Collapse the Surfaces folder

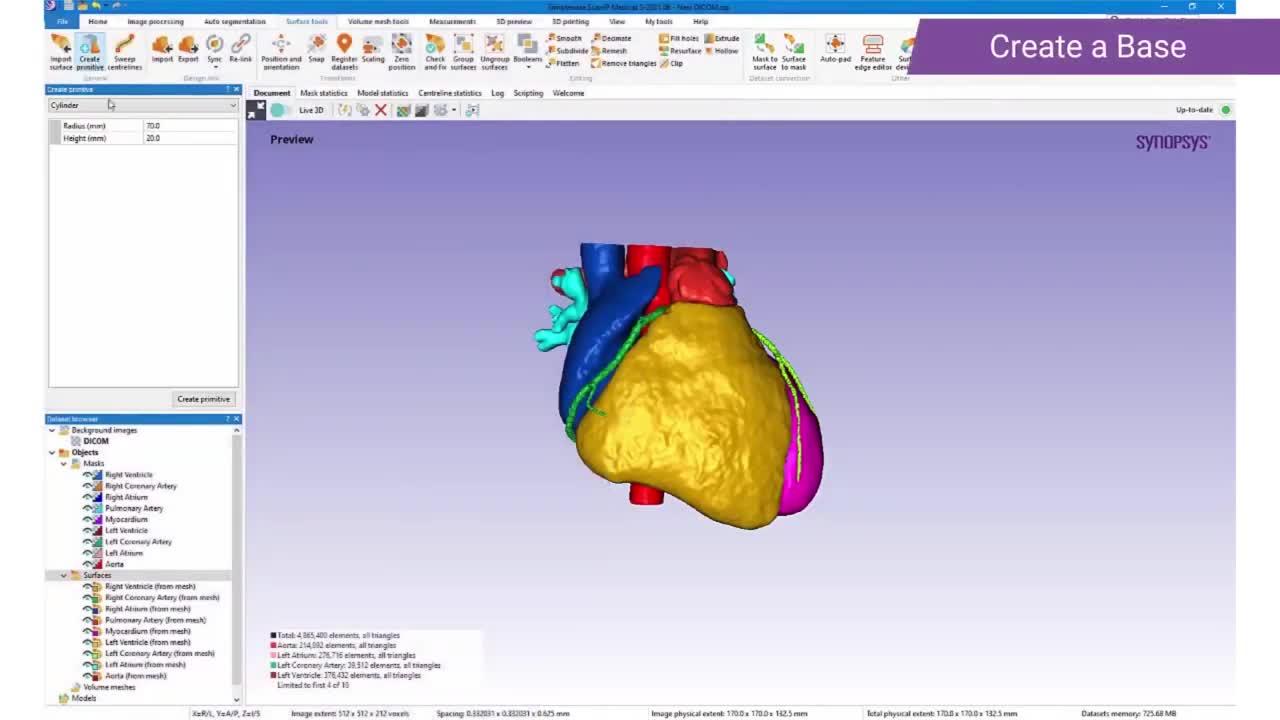(63, 575)
